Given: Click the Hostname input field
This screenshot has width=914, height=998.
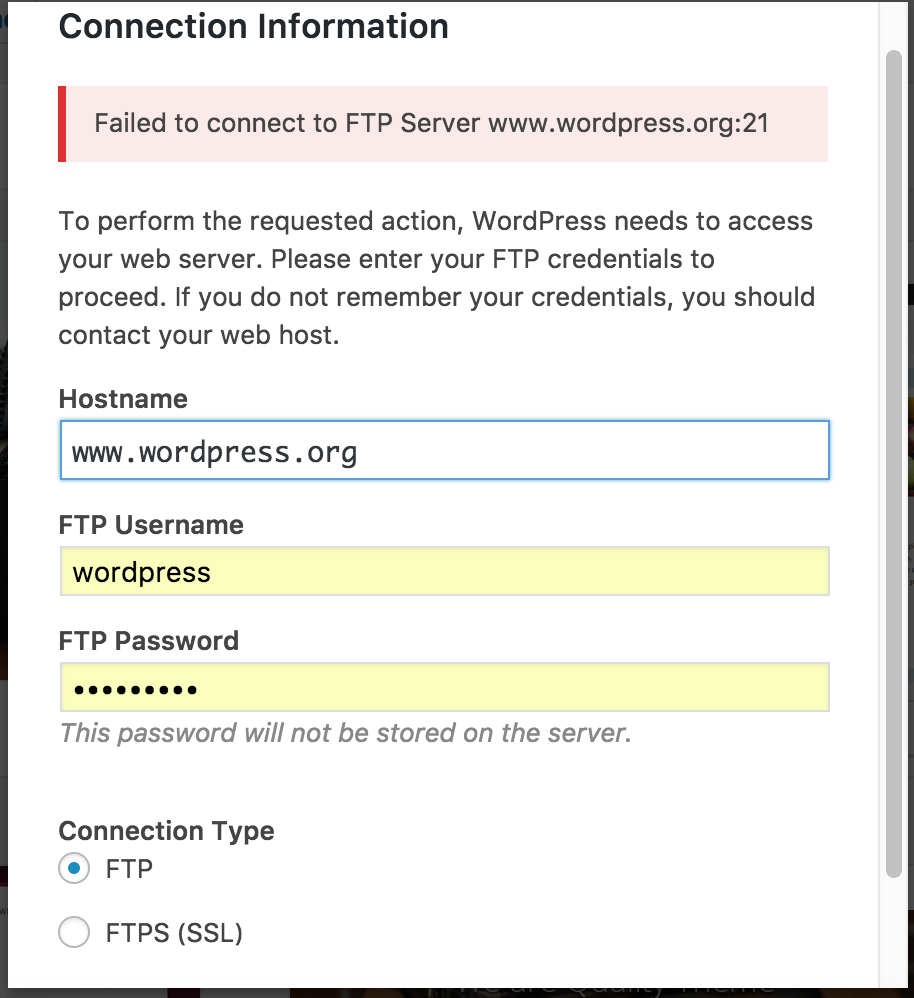Looking at the screenshot, I should click(x=444, y=450).
